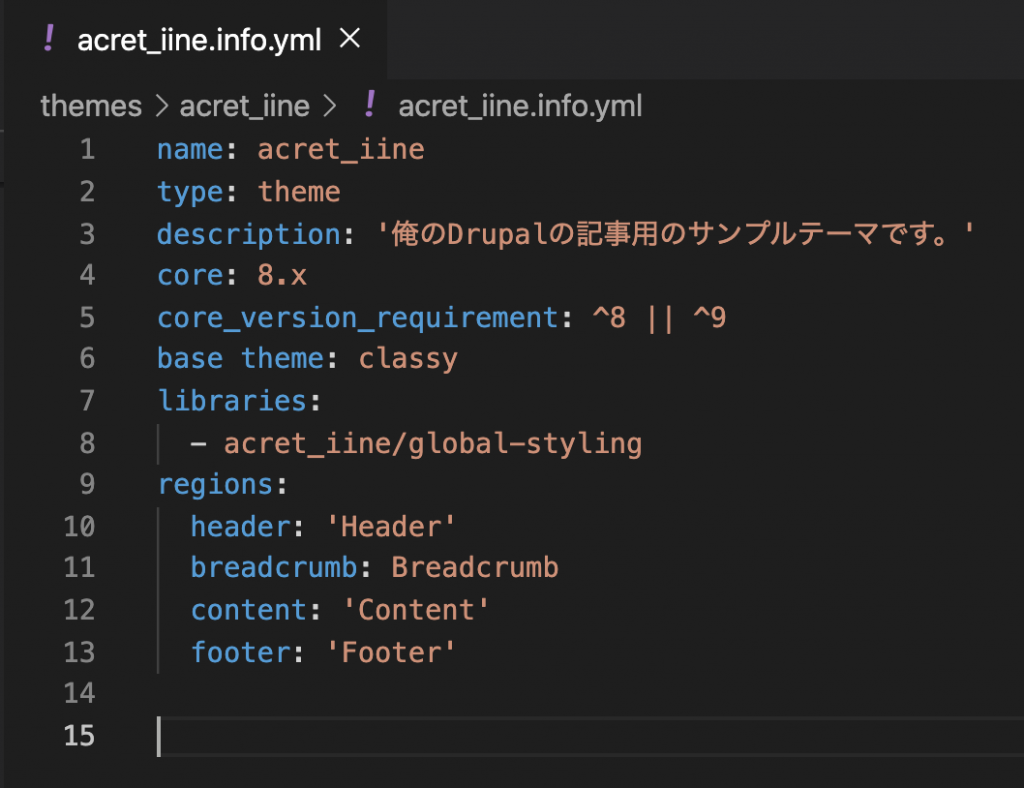Viewport: 1024px width, 788px height.
Task: Click line number 14 in gutter
Action: pos(80,693)
